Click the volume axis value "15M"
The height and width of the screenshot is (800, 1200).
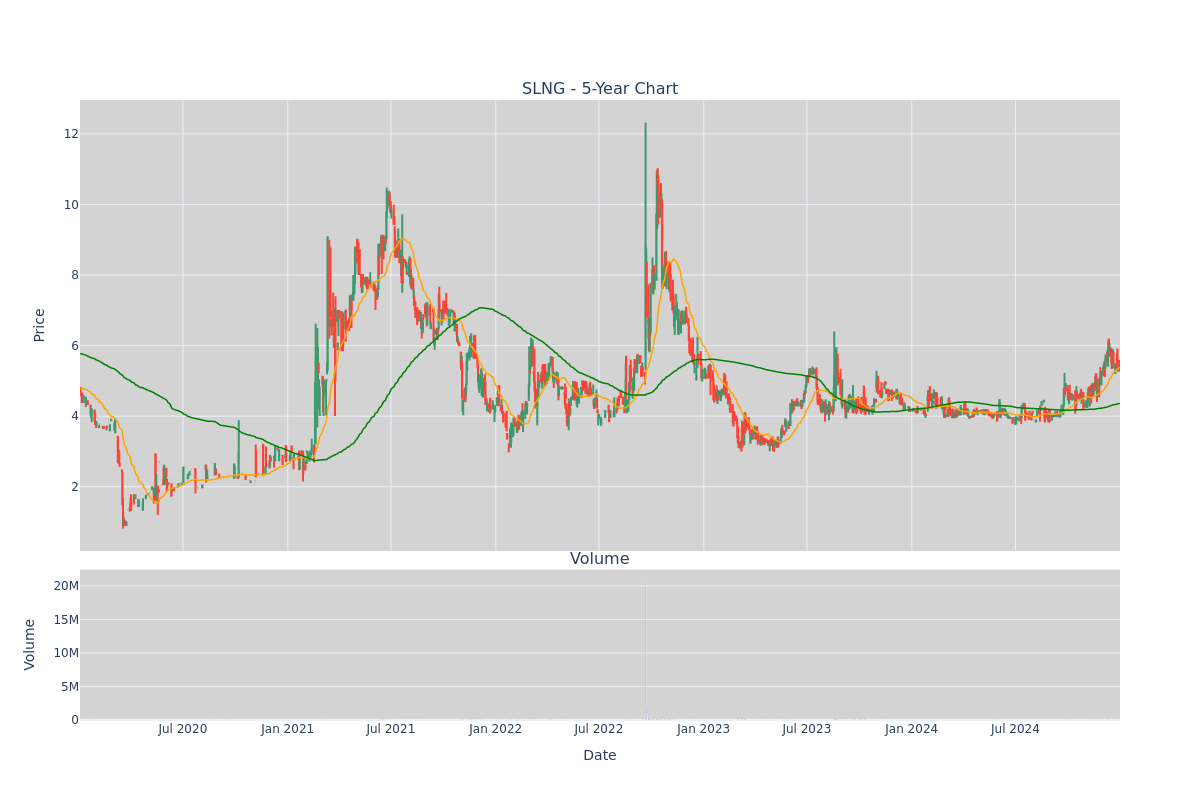click(x=67, y=620)
